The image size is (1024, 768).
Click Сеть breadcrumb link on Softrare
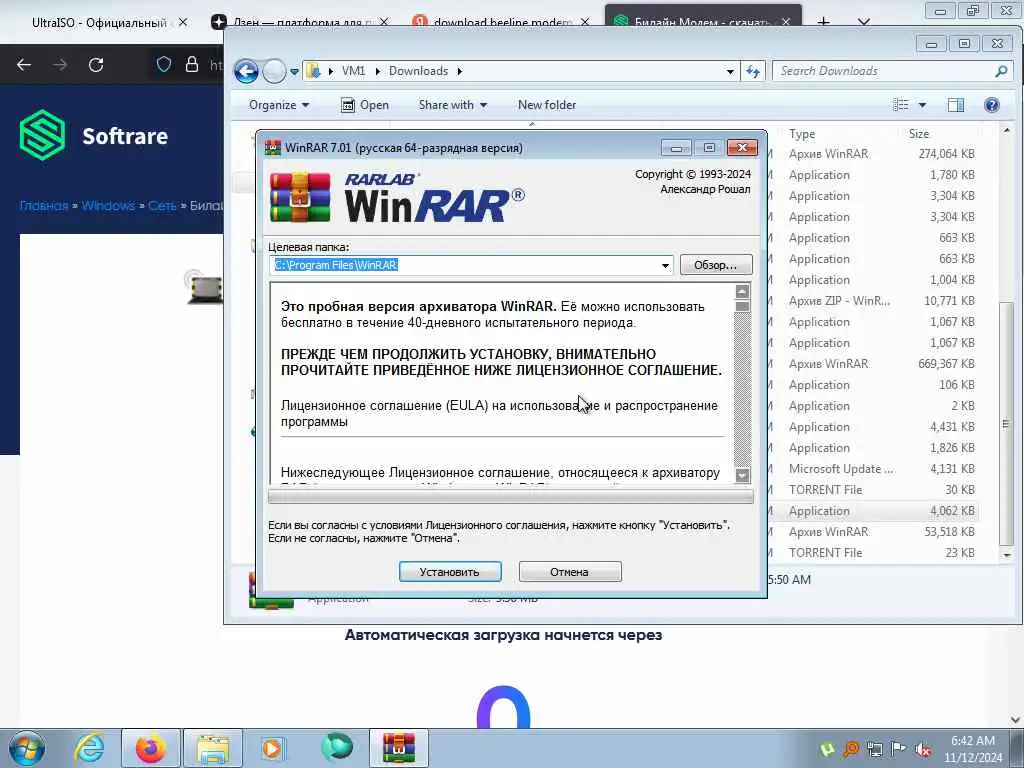[162, 205]
